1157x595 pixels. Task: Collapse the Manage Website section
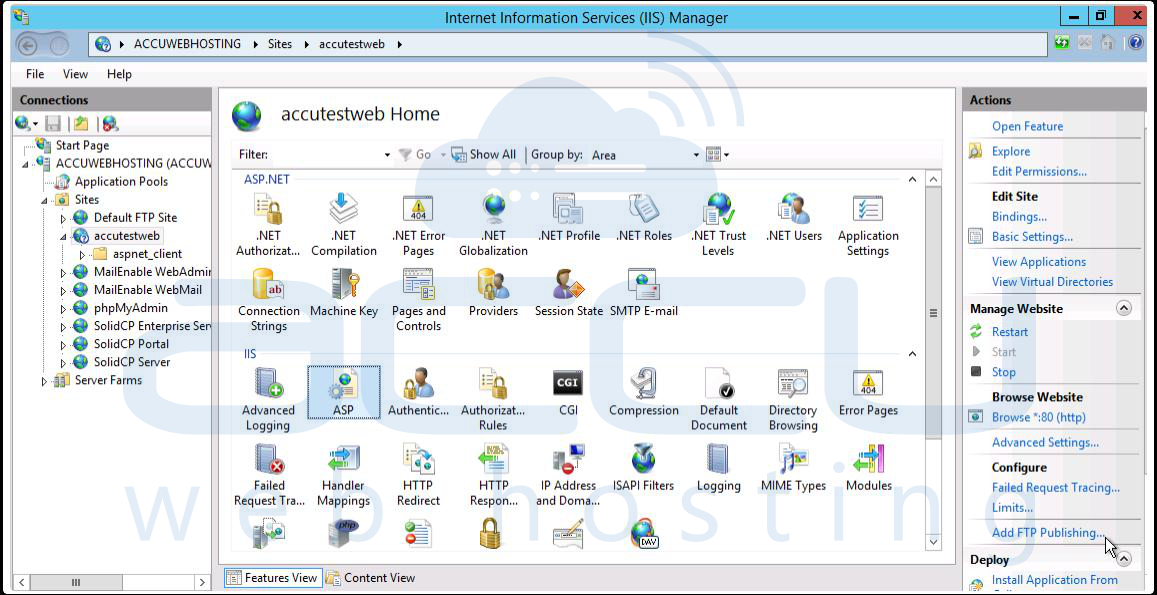1124,309
